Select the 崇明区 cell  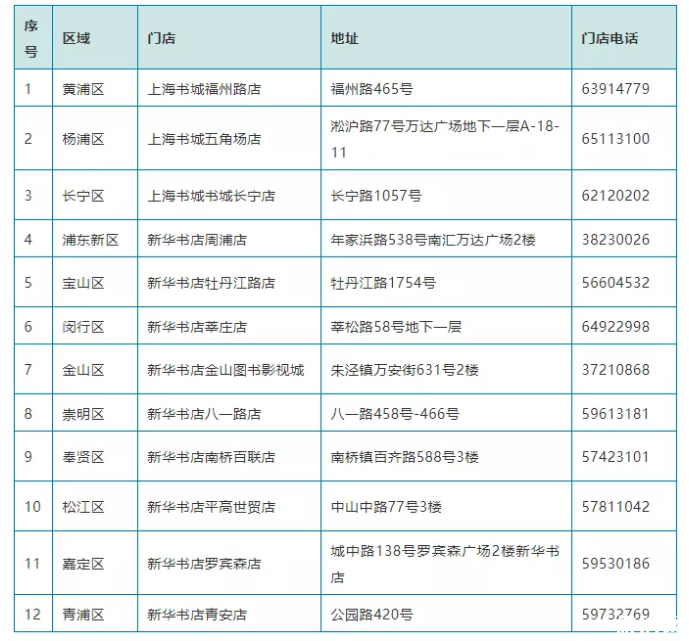click(x=95, y=413)
